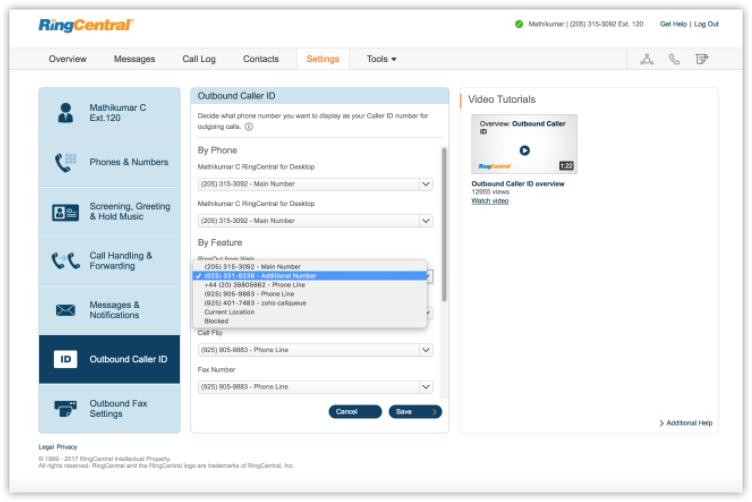Open the Overview tab

68,59
